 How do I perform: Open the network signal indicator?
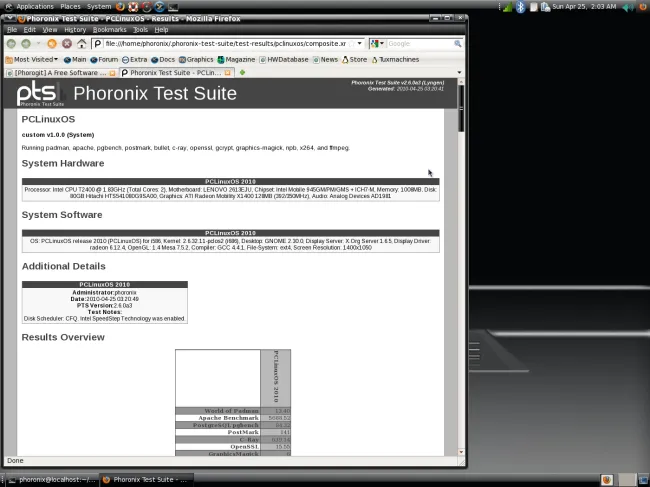pyautogui.click(x=507, y=7)
